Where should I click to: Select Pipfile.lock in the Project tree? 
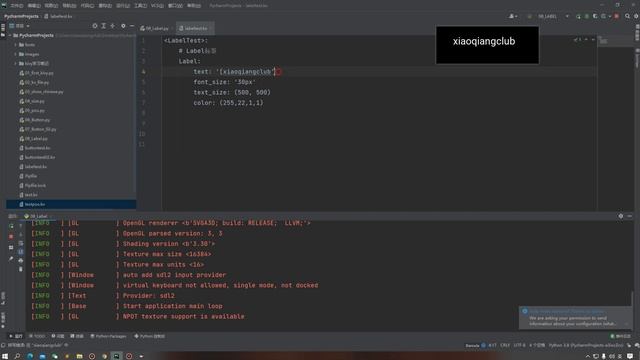pos(33,185)
